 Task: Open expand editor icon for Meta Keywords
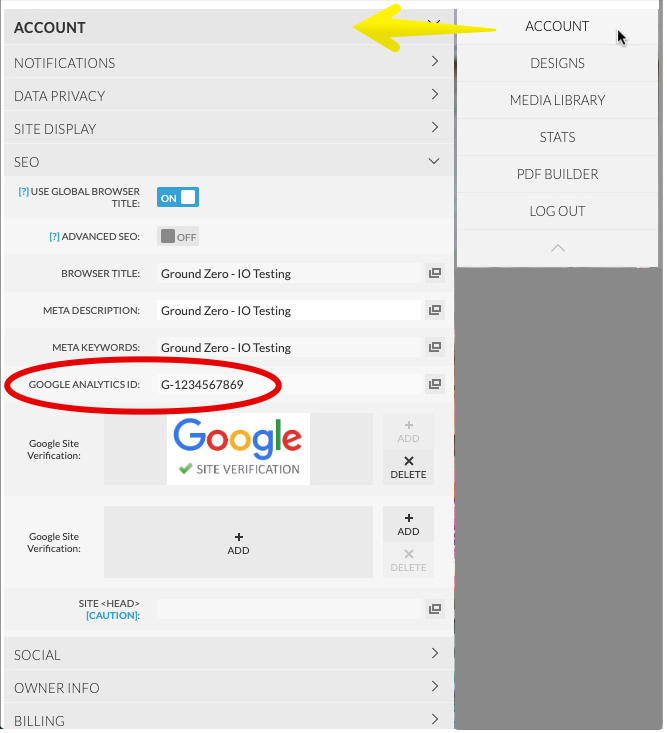[437, 349]
